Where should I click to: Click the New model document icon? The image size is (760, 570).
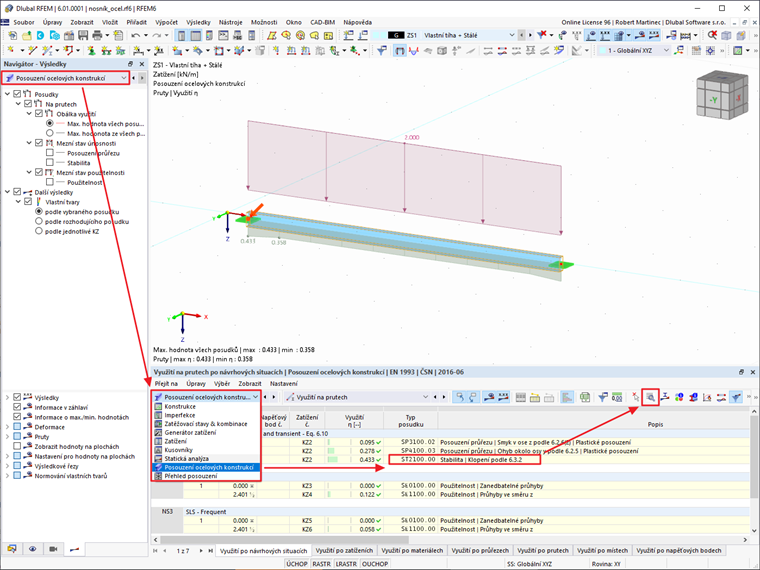pos(13,35)
